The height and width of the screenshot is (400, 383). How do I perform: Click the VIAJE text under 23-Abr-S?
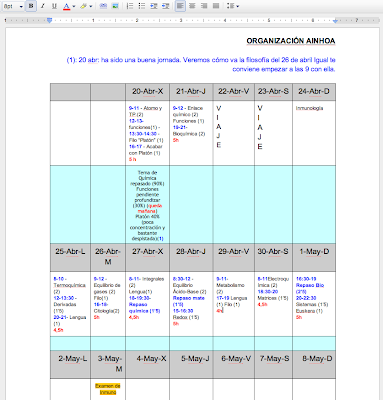coord(260,127)
